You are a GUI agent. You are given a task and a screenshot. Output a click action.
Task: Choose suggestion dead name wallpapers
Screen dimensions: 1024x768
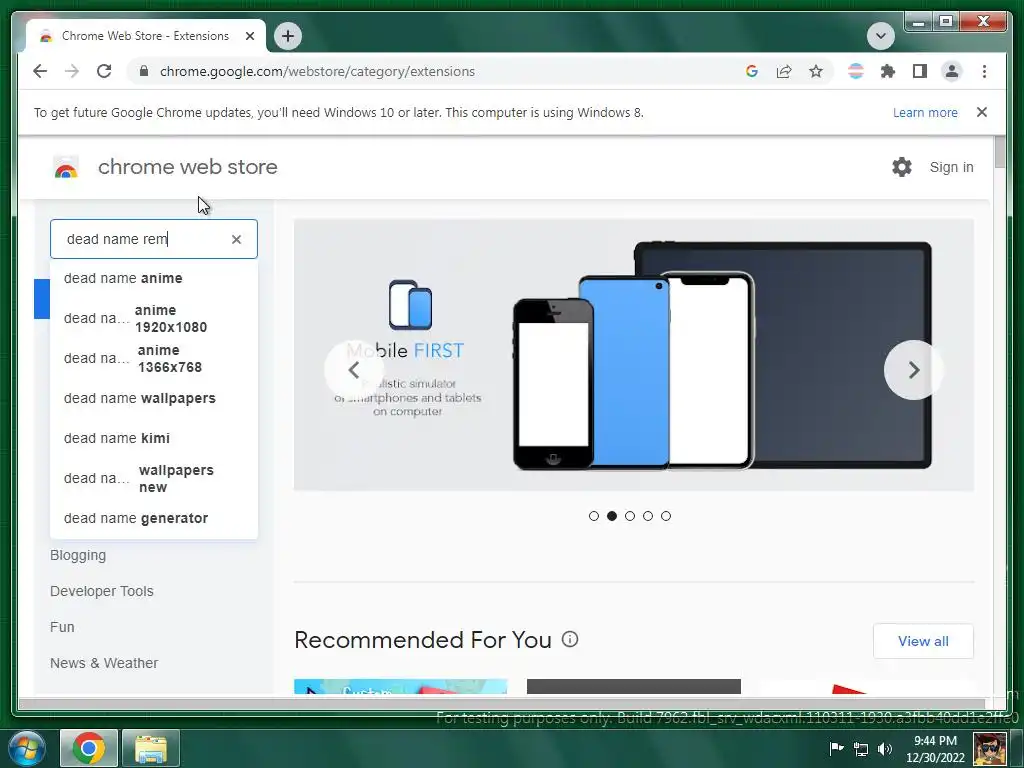pyautogui.click(x=154, y=398)
